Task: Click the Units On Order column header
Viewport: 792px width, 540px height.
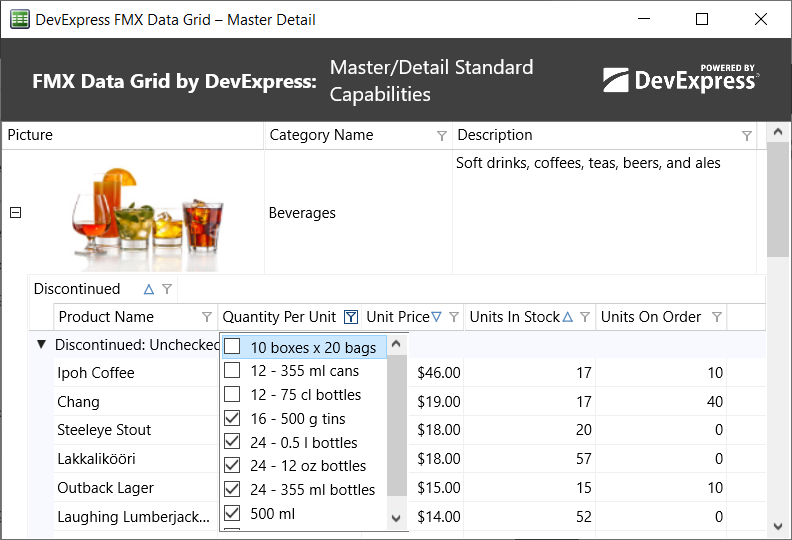Action: pos(661,317)
